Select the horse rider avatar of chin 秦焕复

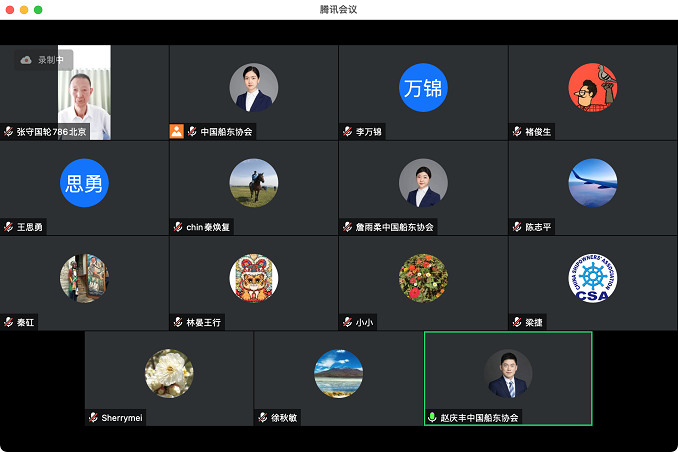coord(254,183)
